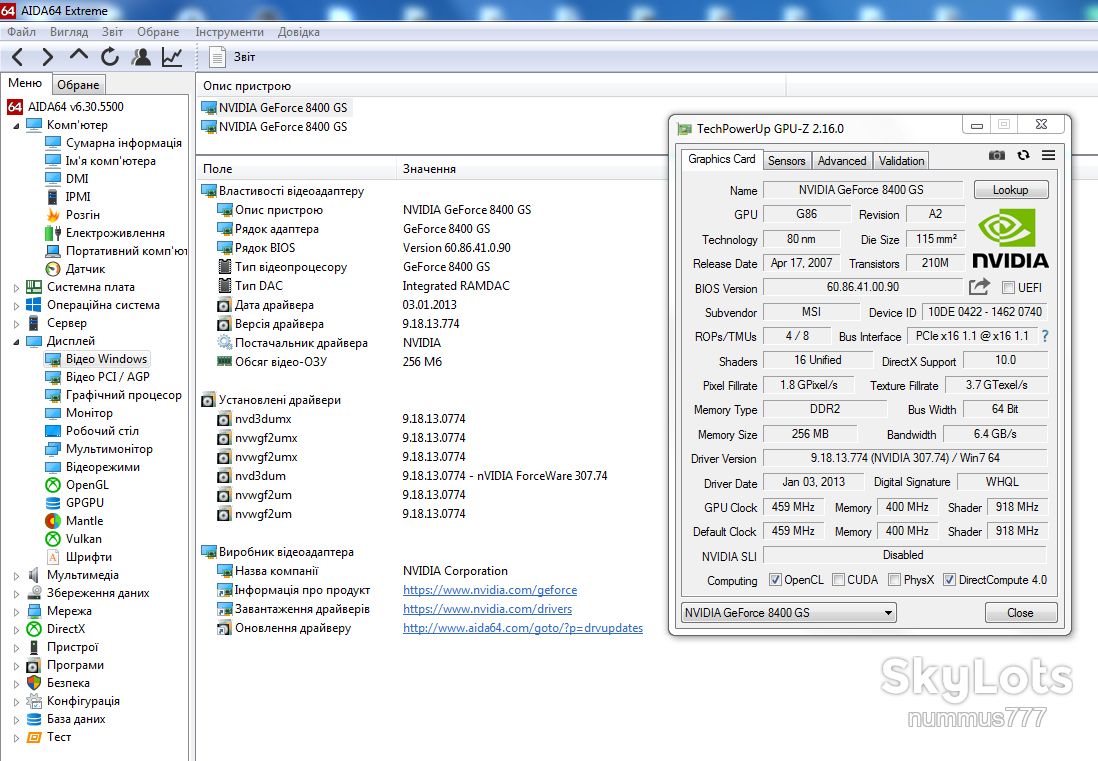This screenshot has width=1098, height=761.
Task: Switch to the Sensors tab in GPU-Z
Action: click(x=786, y=160)
